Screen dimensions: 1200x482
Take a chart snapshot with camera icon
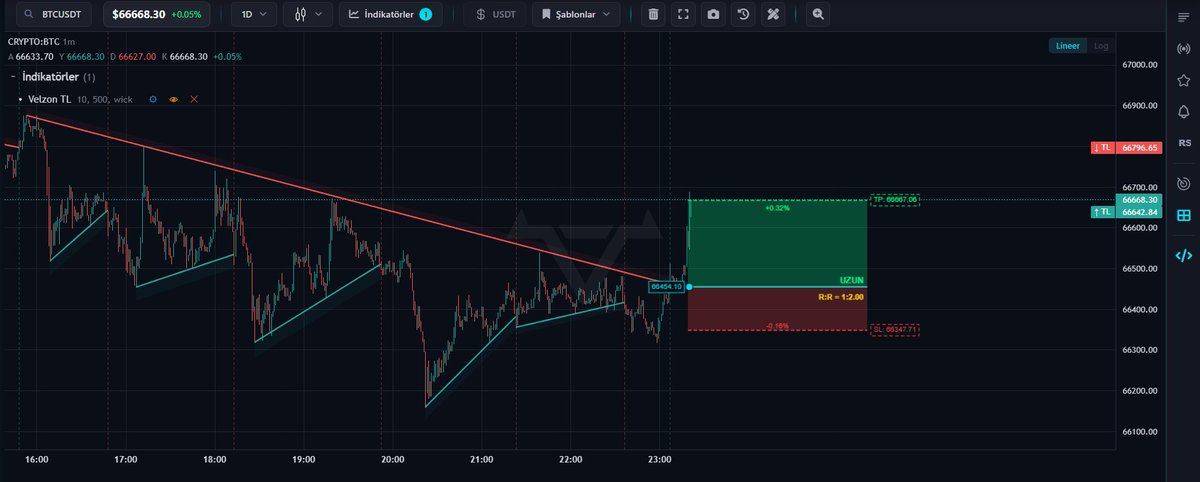pos(713,15)
